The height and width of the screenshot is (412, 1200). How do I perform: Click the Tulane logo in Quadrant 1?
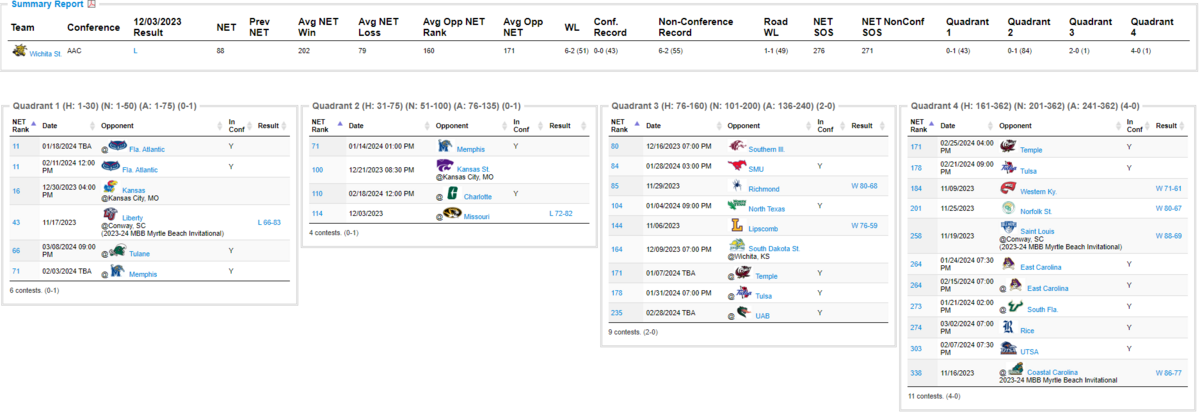coord(118,251)
